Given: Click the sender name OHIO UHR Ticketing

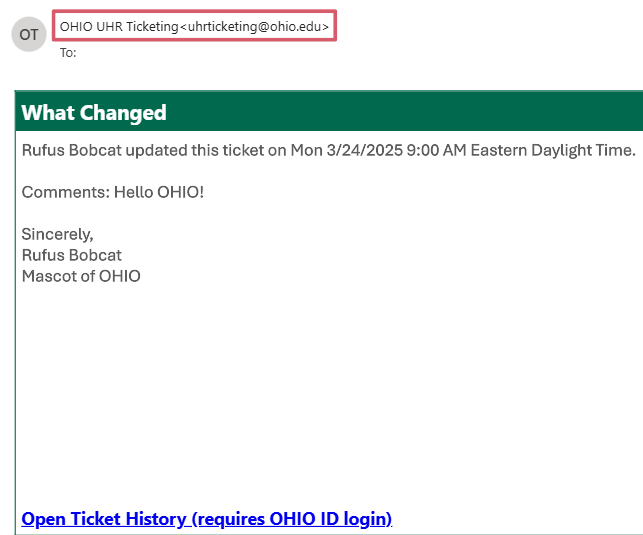Looking at the screenshot, I should [x=118, y=27].
